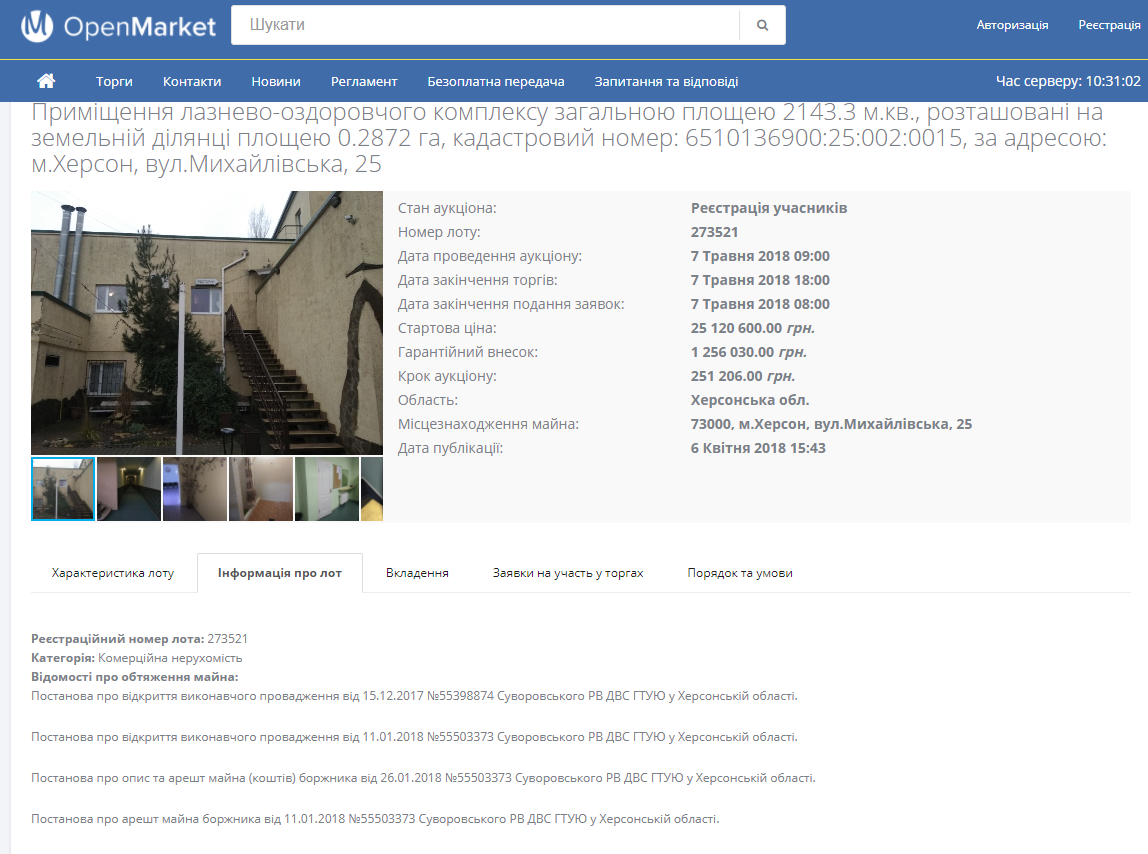Click Категорія: Комерційна нерухомість line
Image resolution: width=1148 pixels, height=854 pixels.
click(136, 658)
